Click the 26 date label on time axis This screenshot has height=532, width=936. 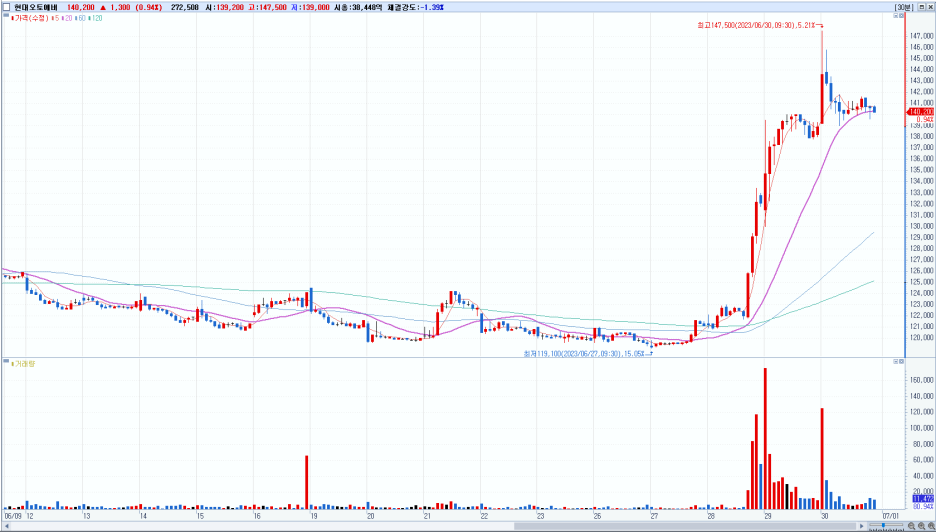pyautogui.click(x=597, y=516)
